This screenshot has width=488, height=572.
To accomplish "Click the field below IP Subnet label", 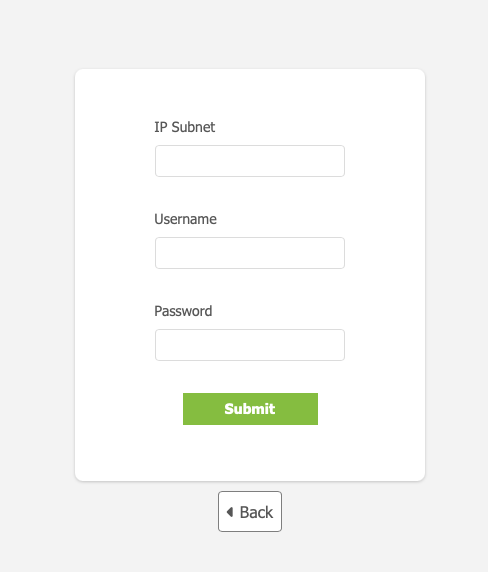I will coord(250,161).
